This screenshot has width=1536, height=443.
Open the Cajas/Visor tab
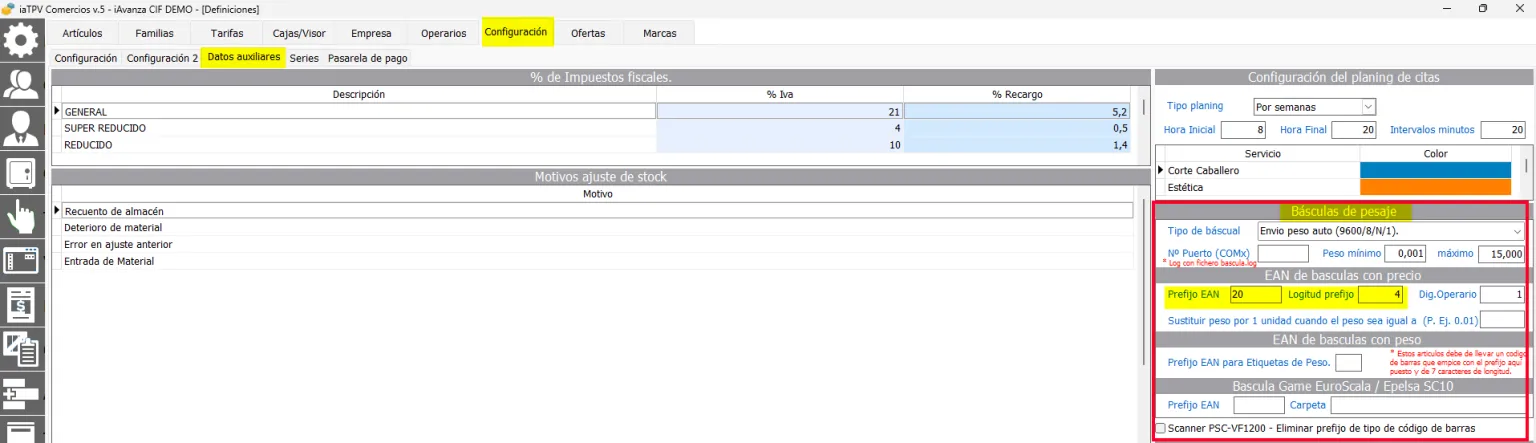pyautogui.click(x=299, y=33)
